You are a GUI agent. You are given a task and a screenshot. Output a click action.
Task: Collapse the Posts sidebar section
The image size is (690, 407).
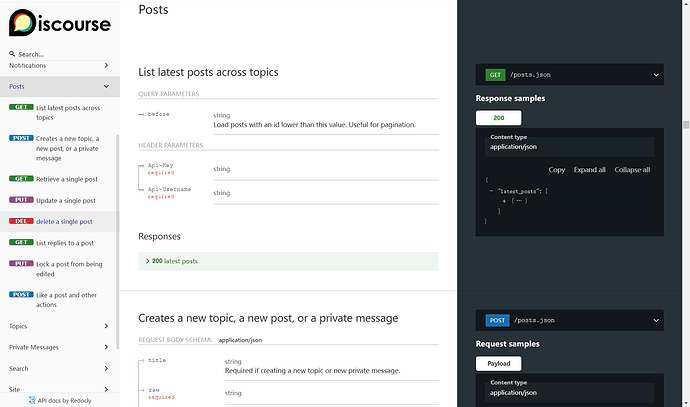click(x=59, y=87)
